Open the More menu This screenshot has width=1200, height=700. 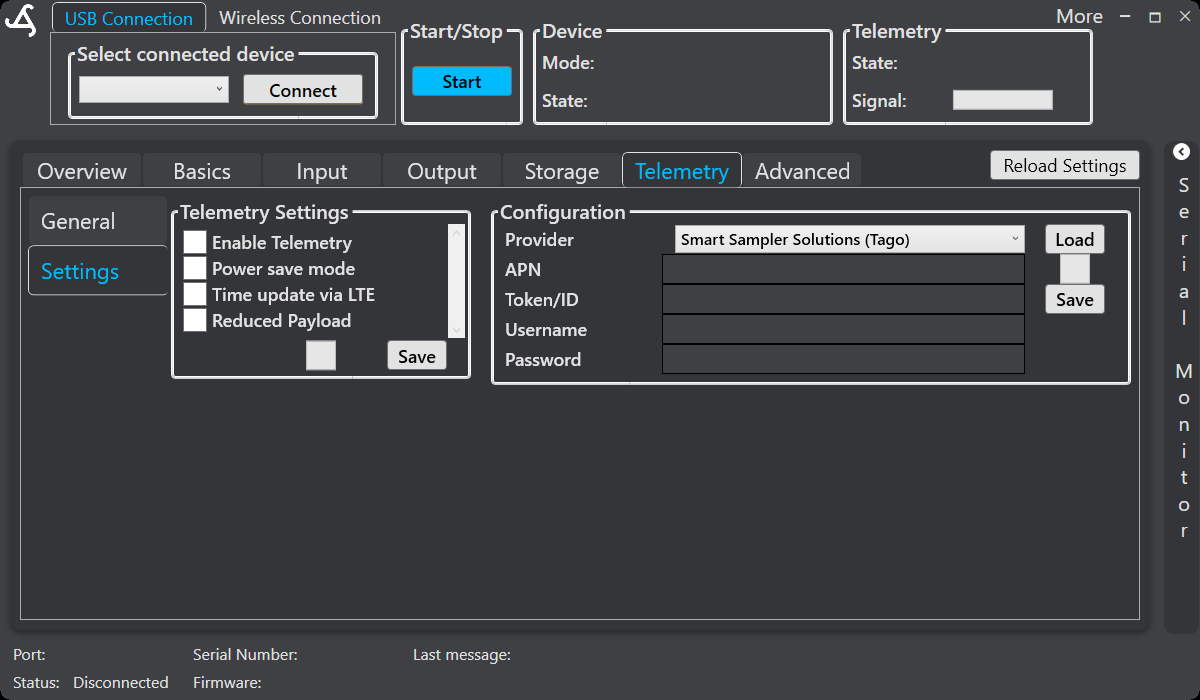(x=1079, y=16)
